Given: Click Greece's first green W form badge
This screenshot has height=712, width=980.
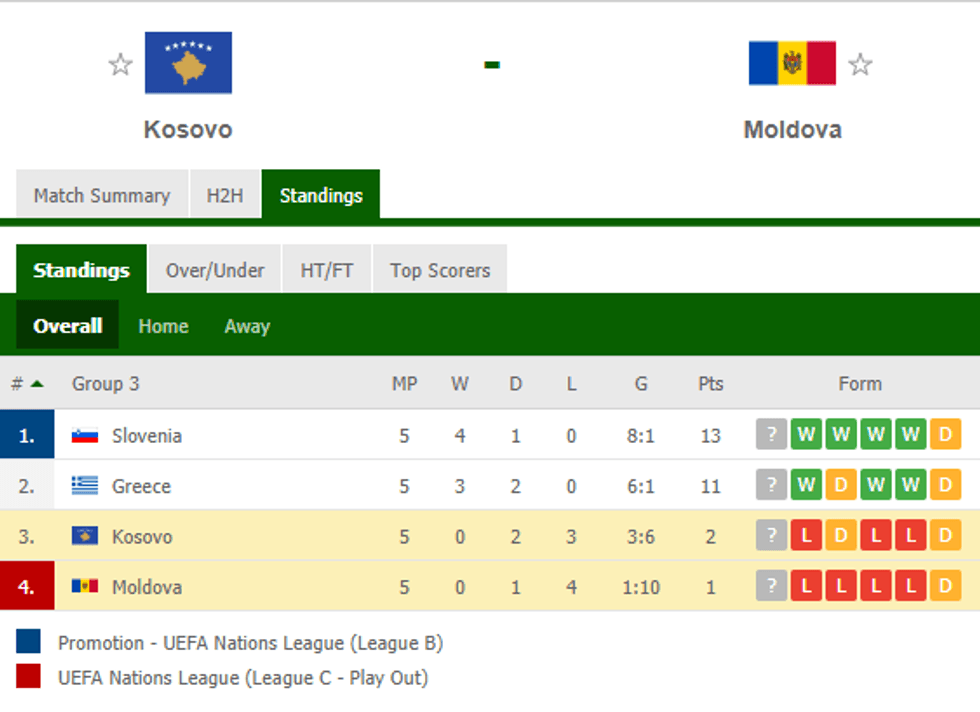Looking at the screenshot, I should pos(806,485).
